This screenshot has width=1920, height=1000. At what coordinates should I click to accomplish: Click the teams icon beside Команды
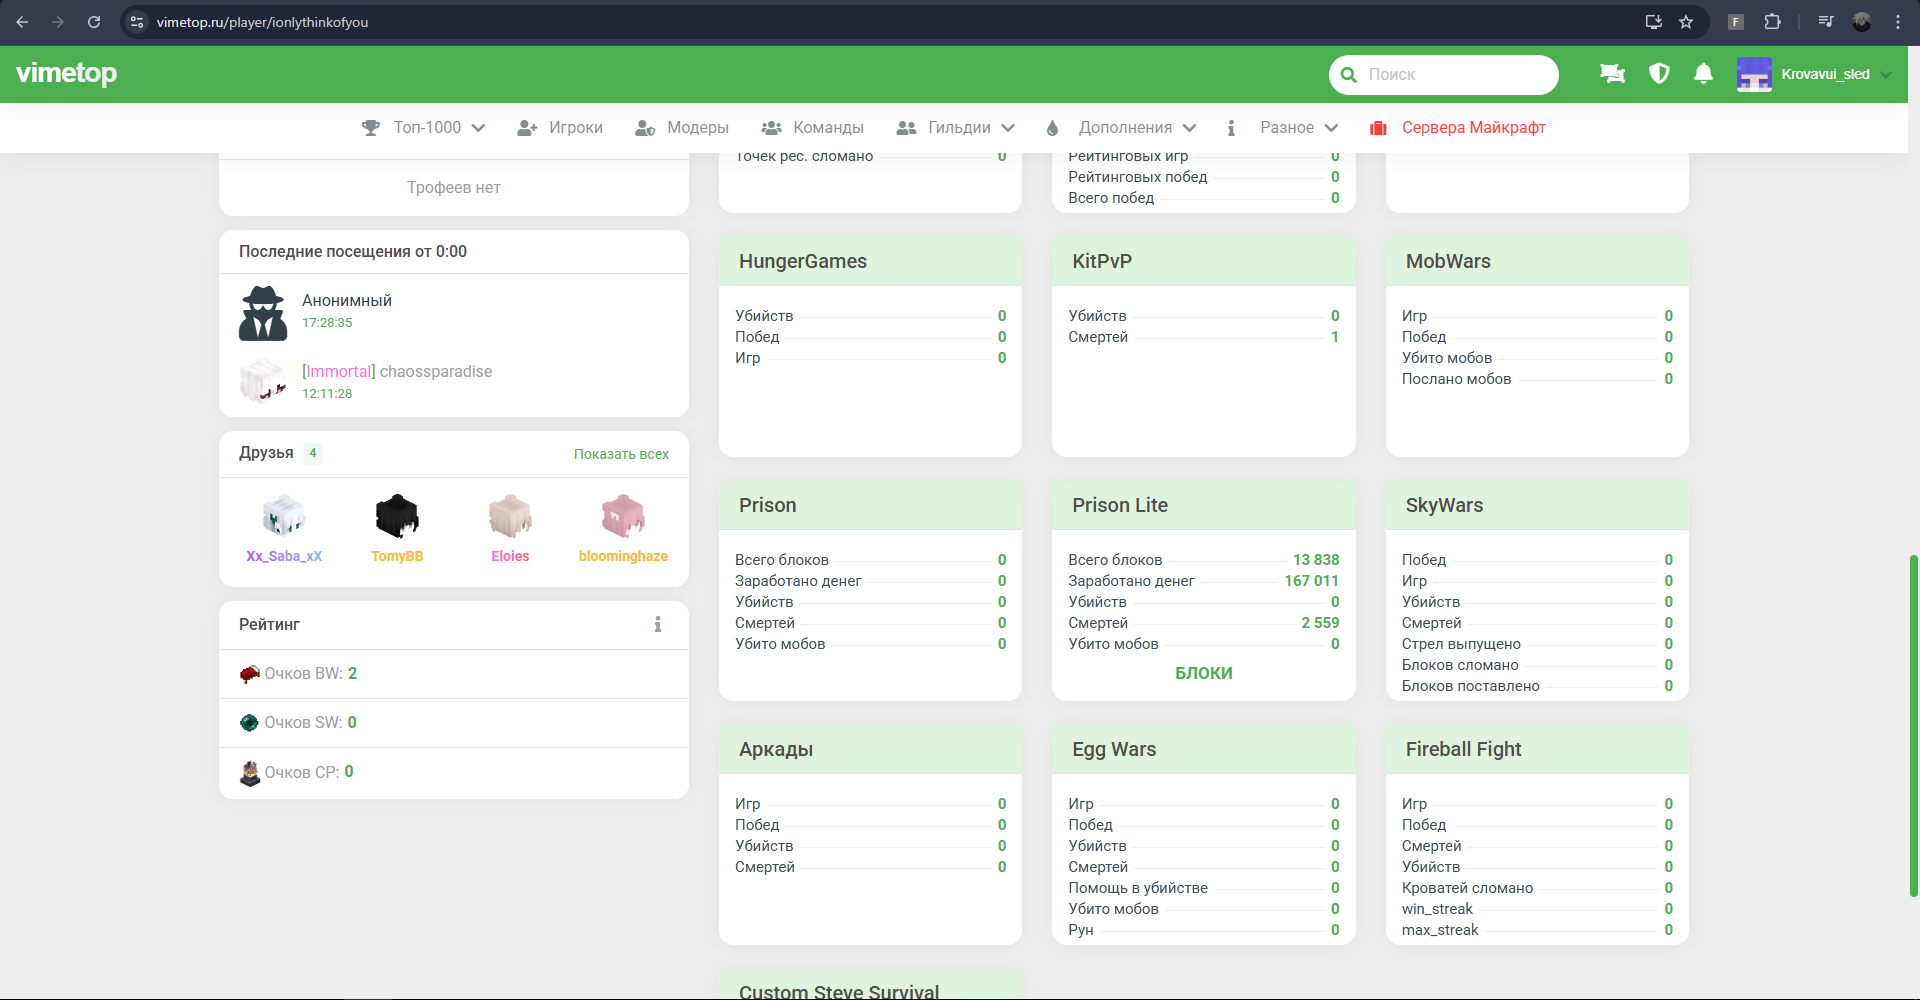point(771,128)
